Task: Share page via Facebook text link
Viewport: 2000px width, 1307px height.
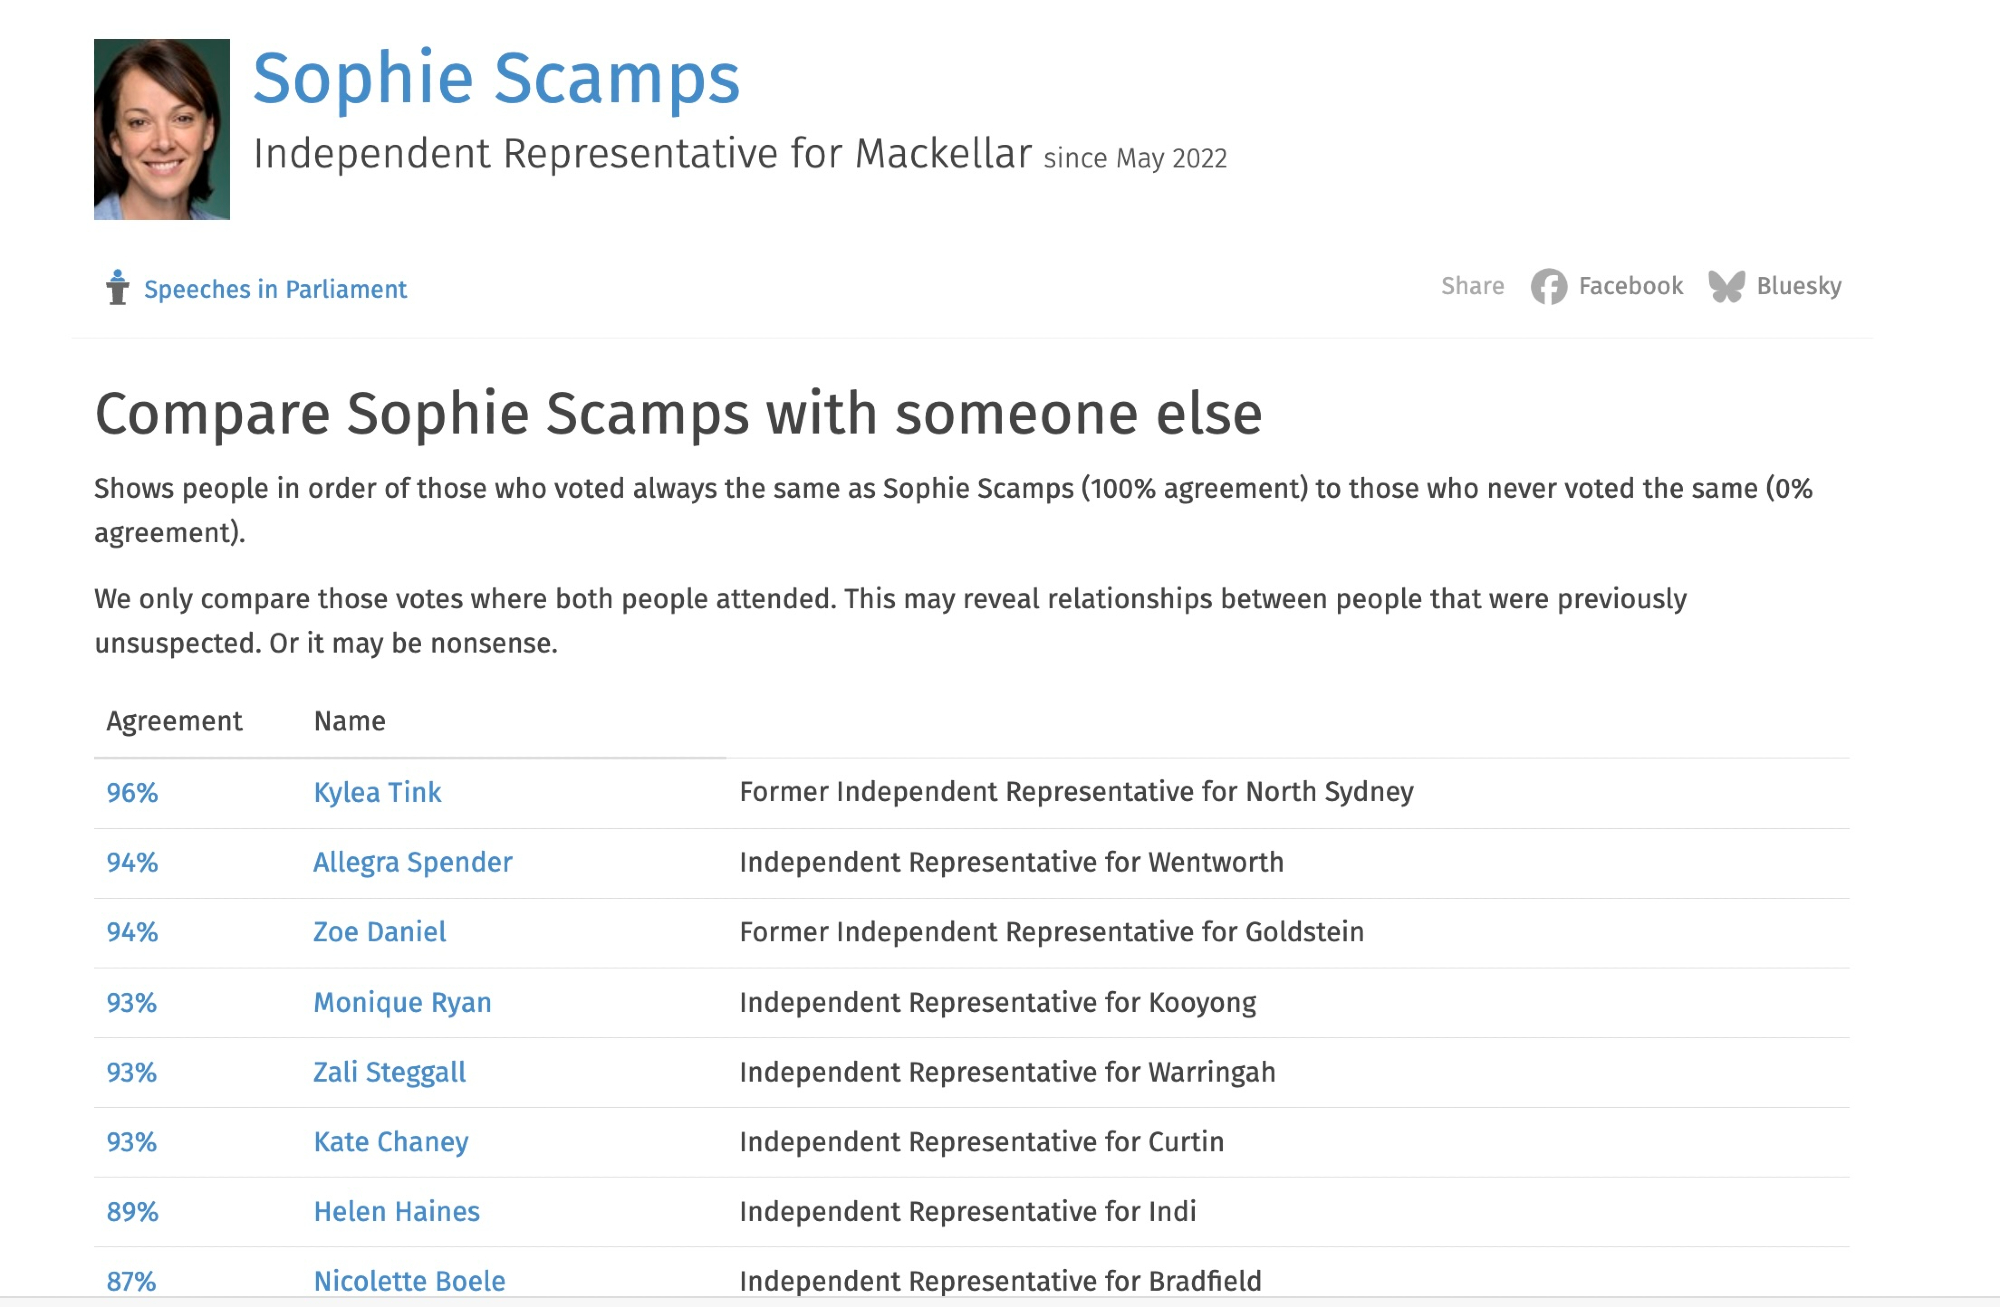Action: (x=1630, y=286)
